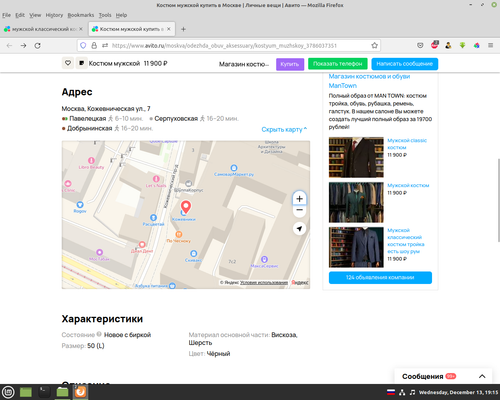Bookmark this page with the star
This screenshot has height=400, width=500.
(374, 46)
